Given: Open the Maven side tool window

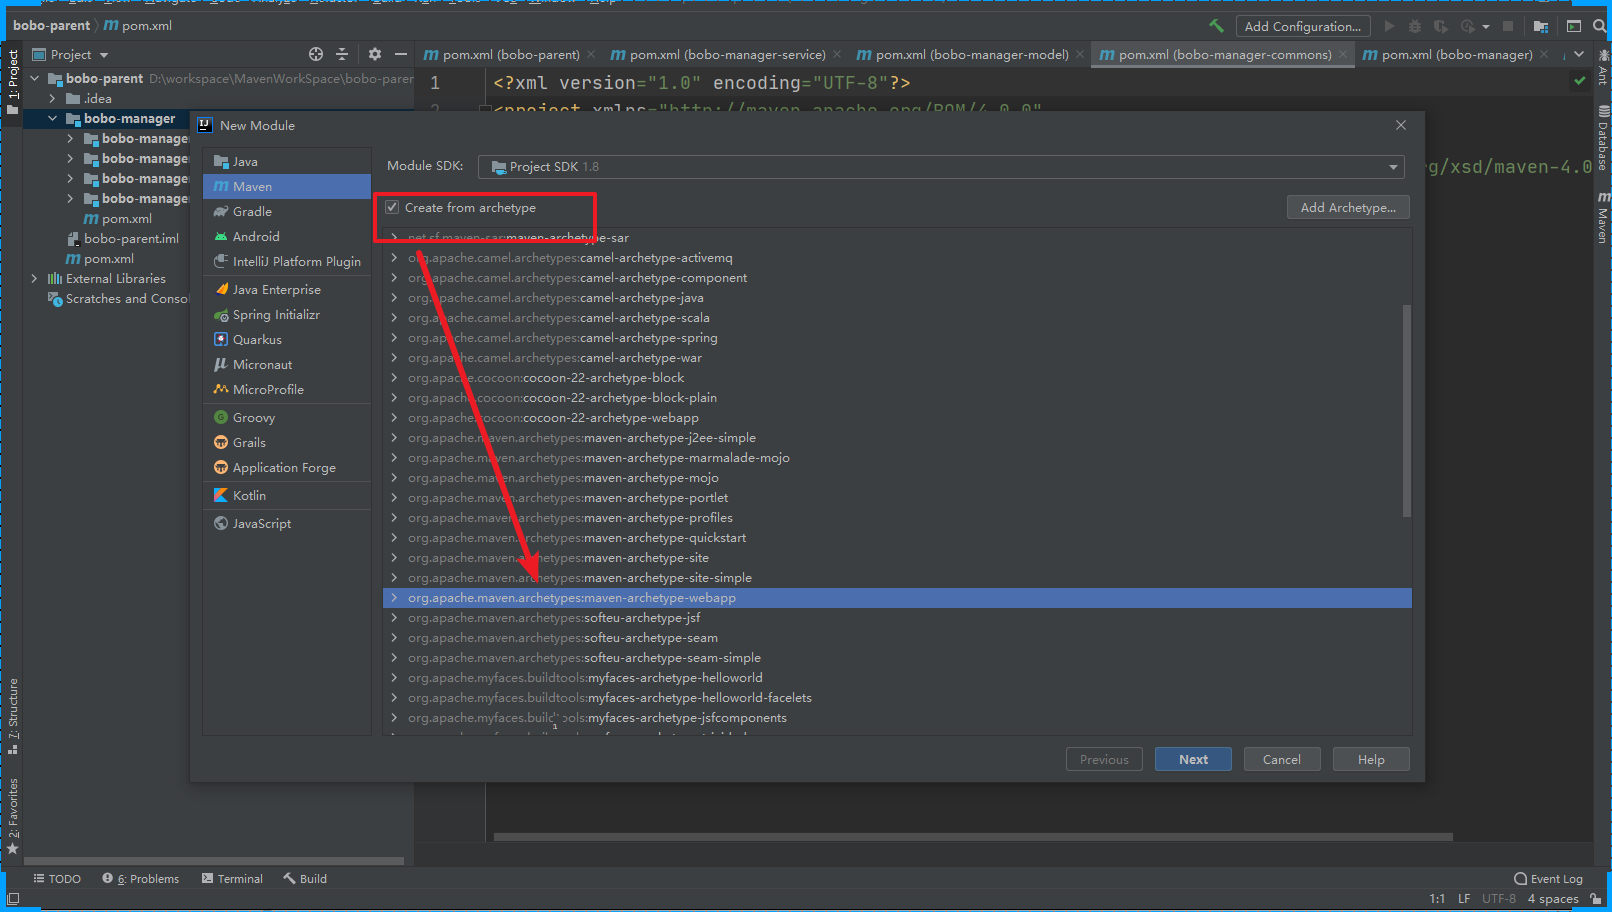Looking at the screenshot, I should pos(1603,218).
